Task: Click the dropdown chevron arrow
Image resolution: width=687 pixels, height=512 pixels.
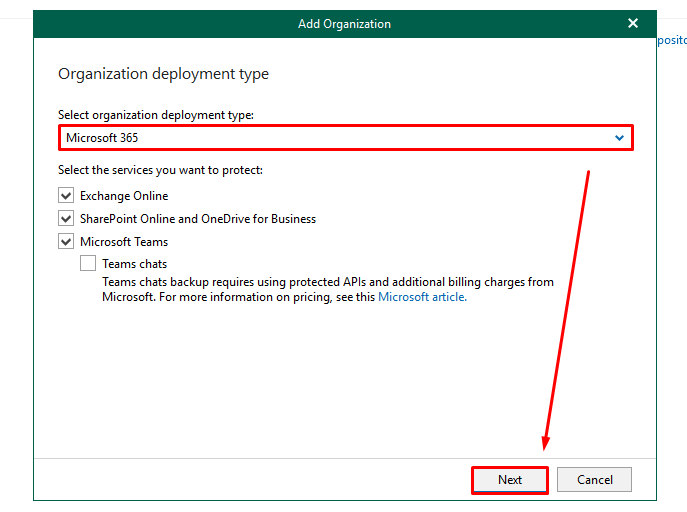Action: pyautogui.click(x=619, y=138)
